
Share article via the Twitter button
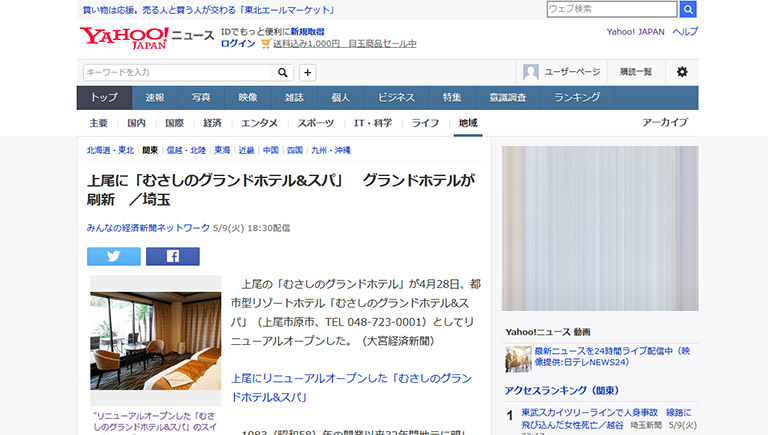pos(114,256)
